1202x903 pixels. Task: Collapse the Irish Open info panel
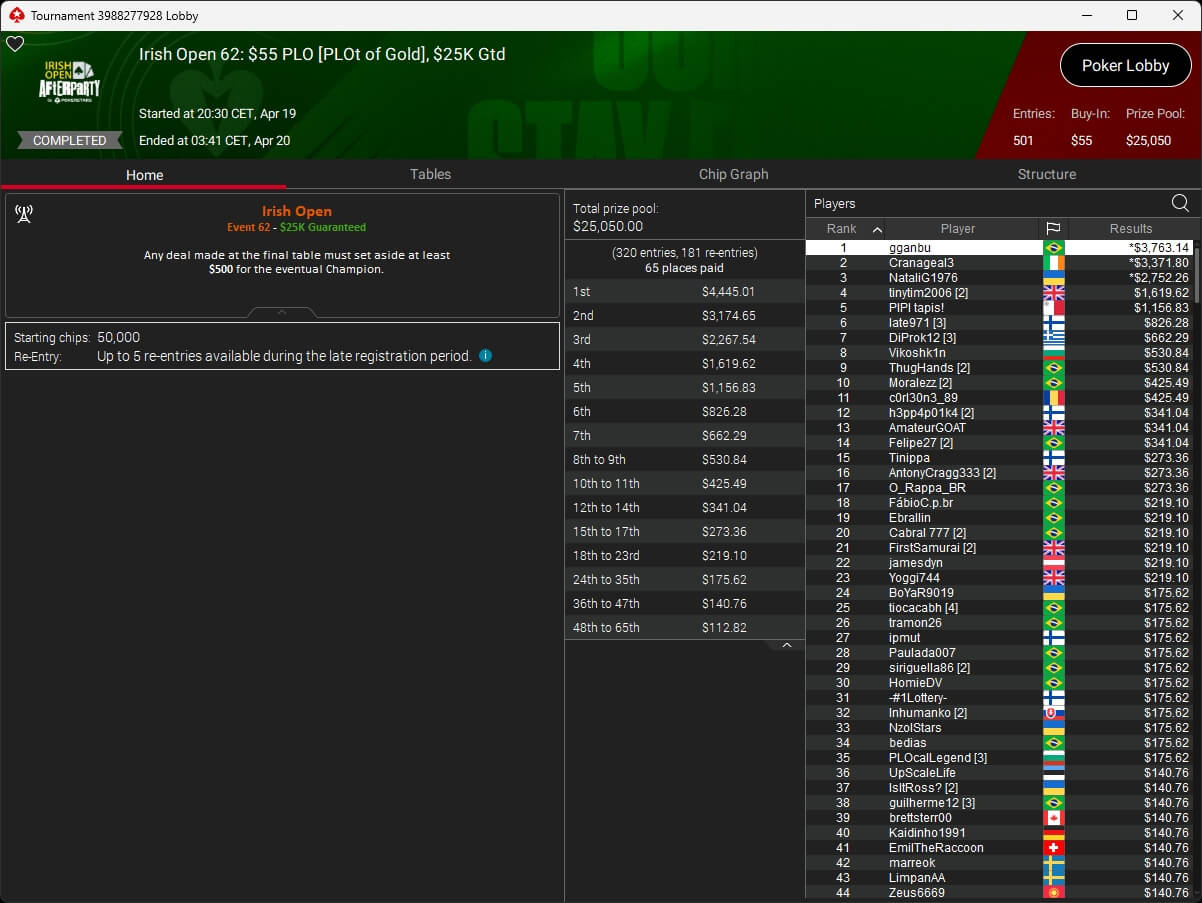(282, 312)
